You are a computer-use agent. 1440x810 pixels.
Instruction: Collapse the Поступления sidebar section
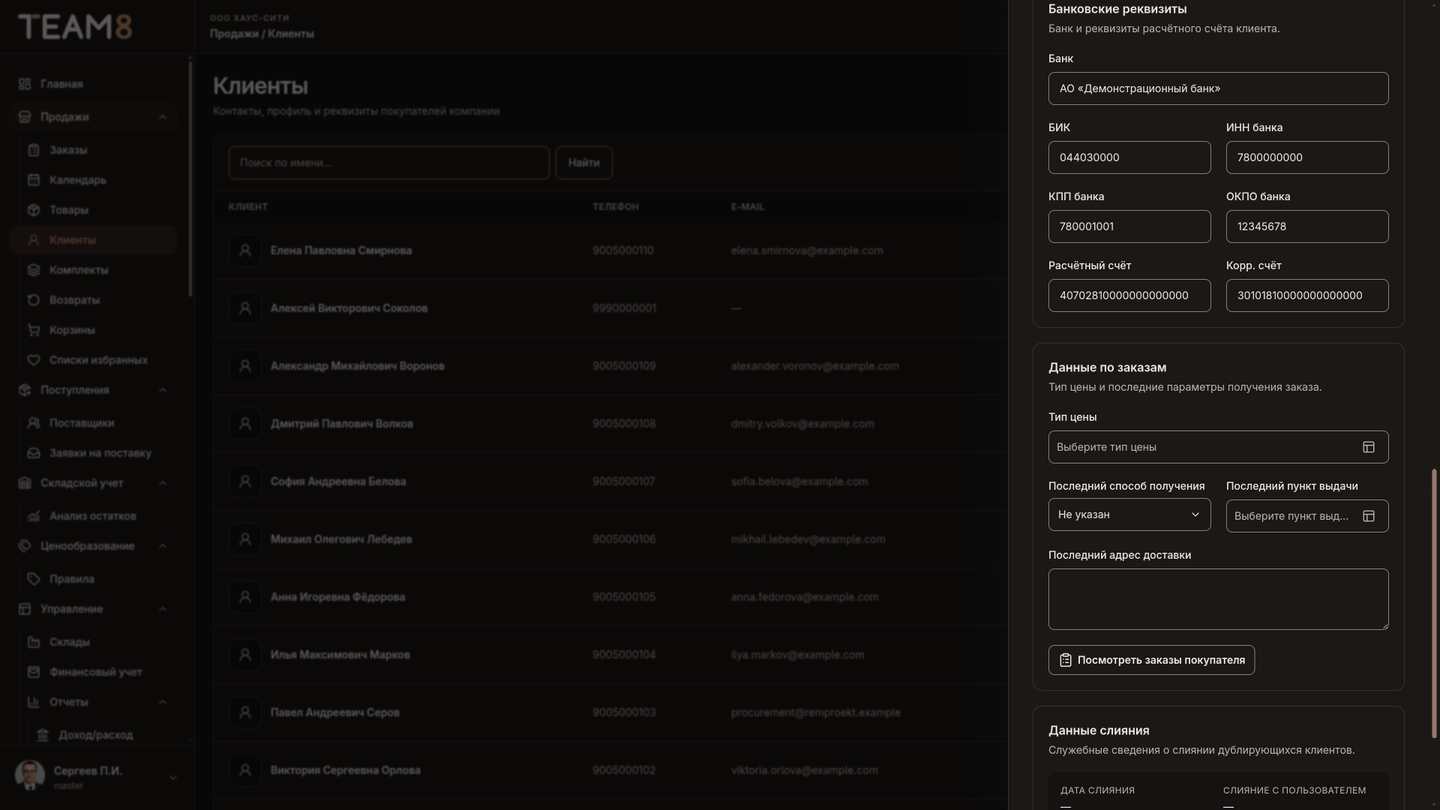(x=163, y=390)
